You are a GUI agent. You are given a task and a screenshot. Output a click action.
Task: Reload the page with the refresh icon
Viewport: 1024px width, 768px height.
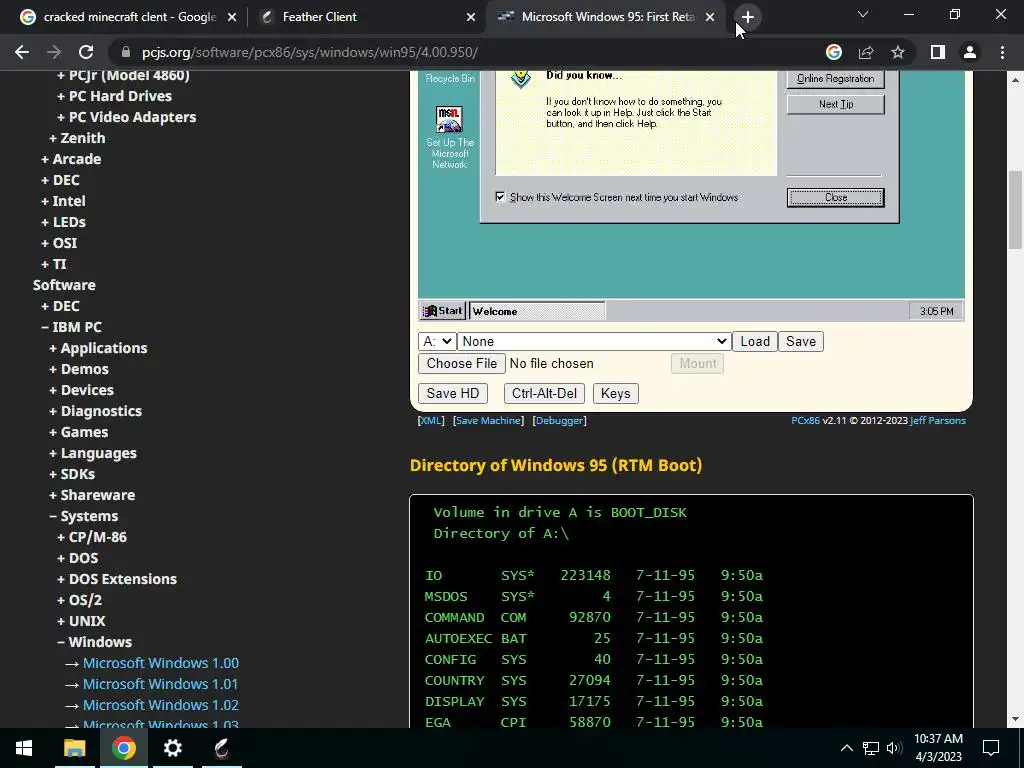point(86,52)
